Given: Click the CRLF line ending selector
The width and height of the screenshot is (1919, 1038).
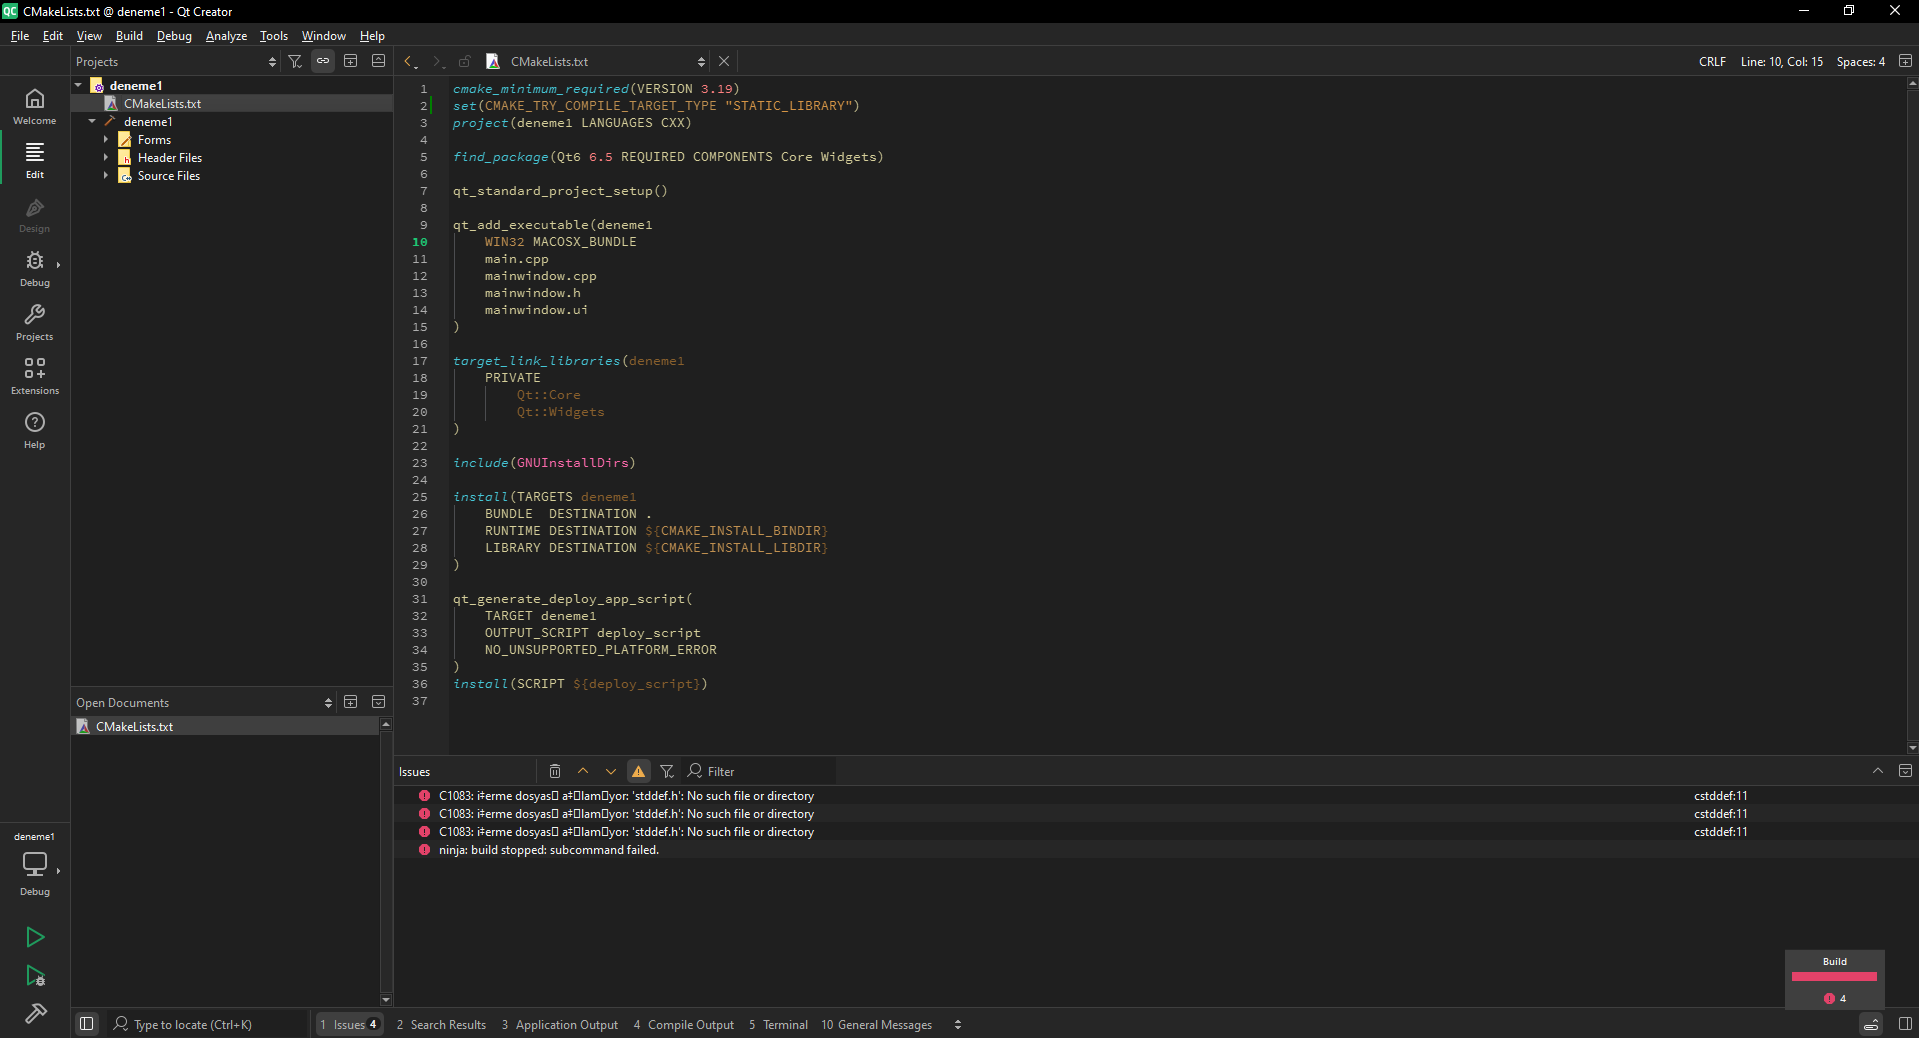Looking at the screenshot, I should 1712,61.
